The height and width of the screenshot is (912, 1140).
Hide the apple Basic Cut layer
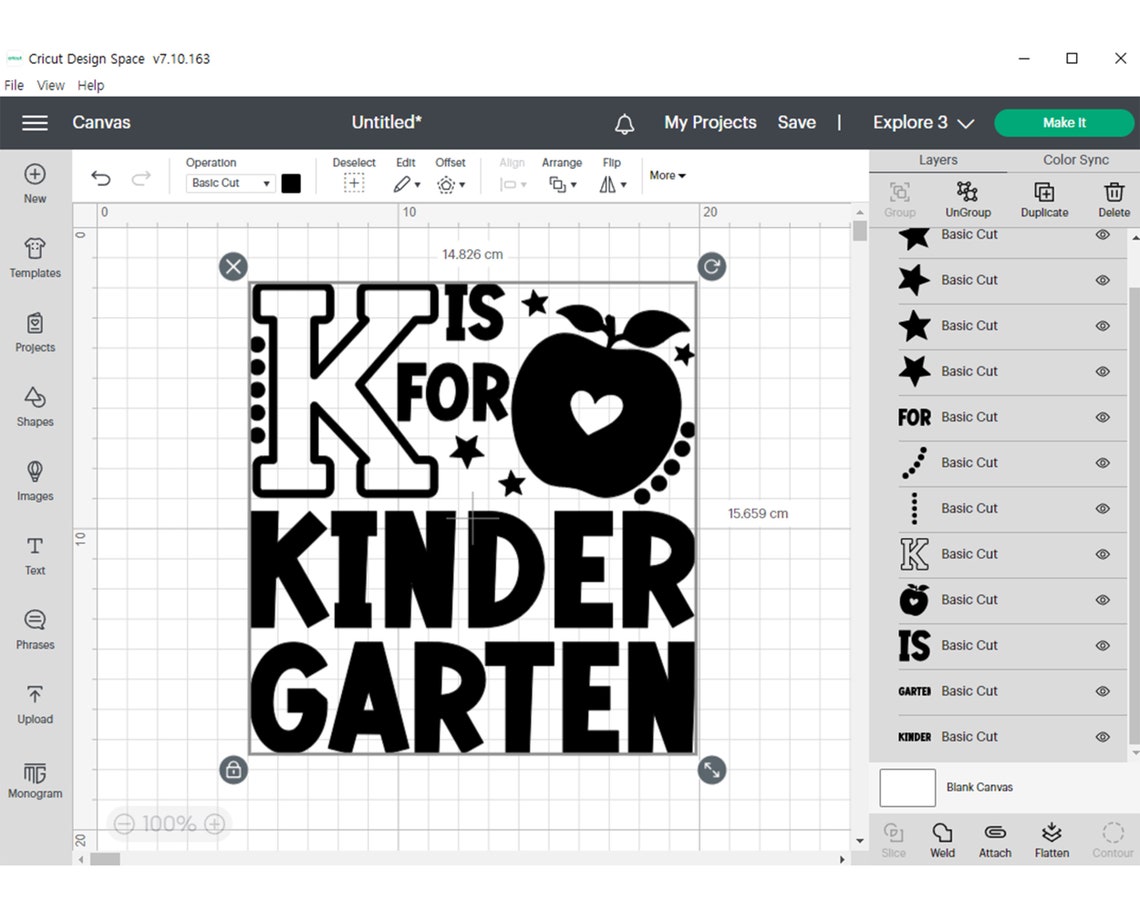click(1103, 599)
